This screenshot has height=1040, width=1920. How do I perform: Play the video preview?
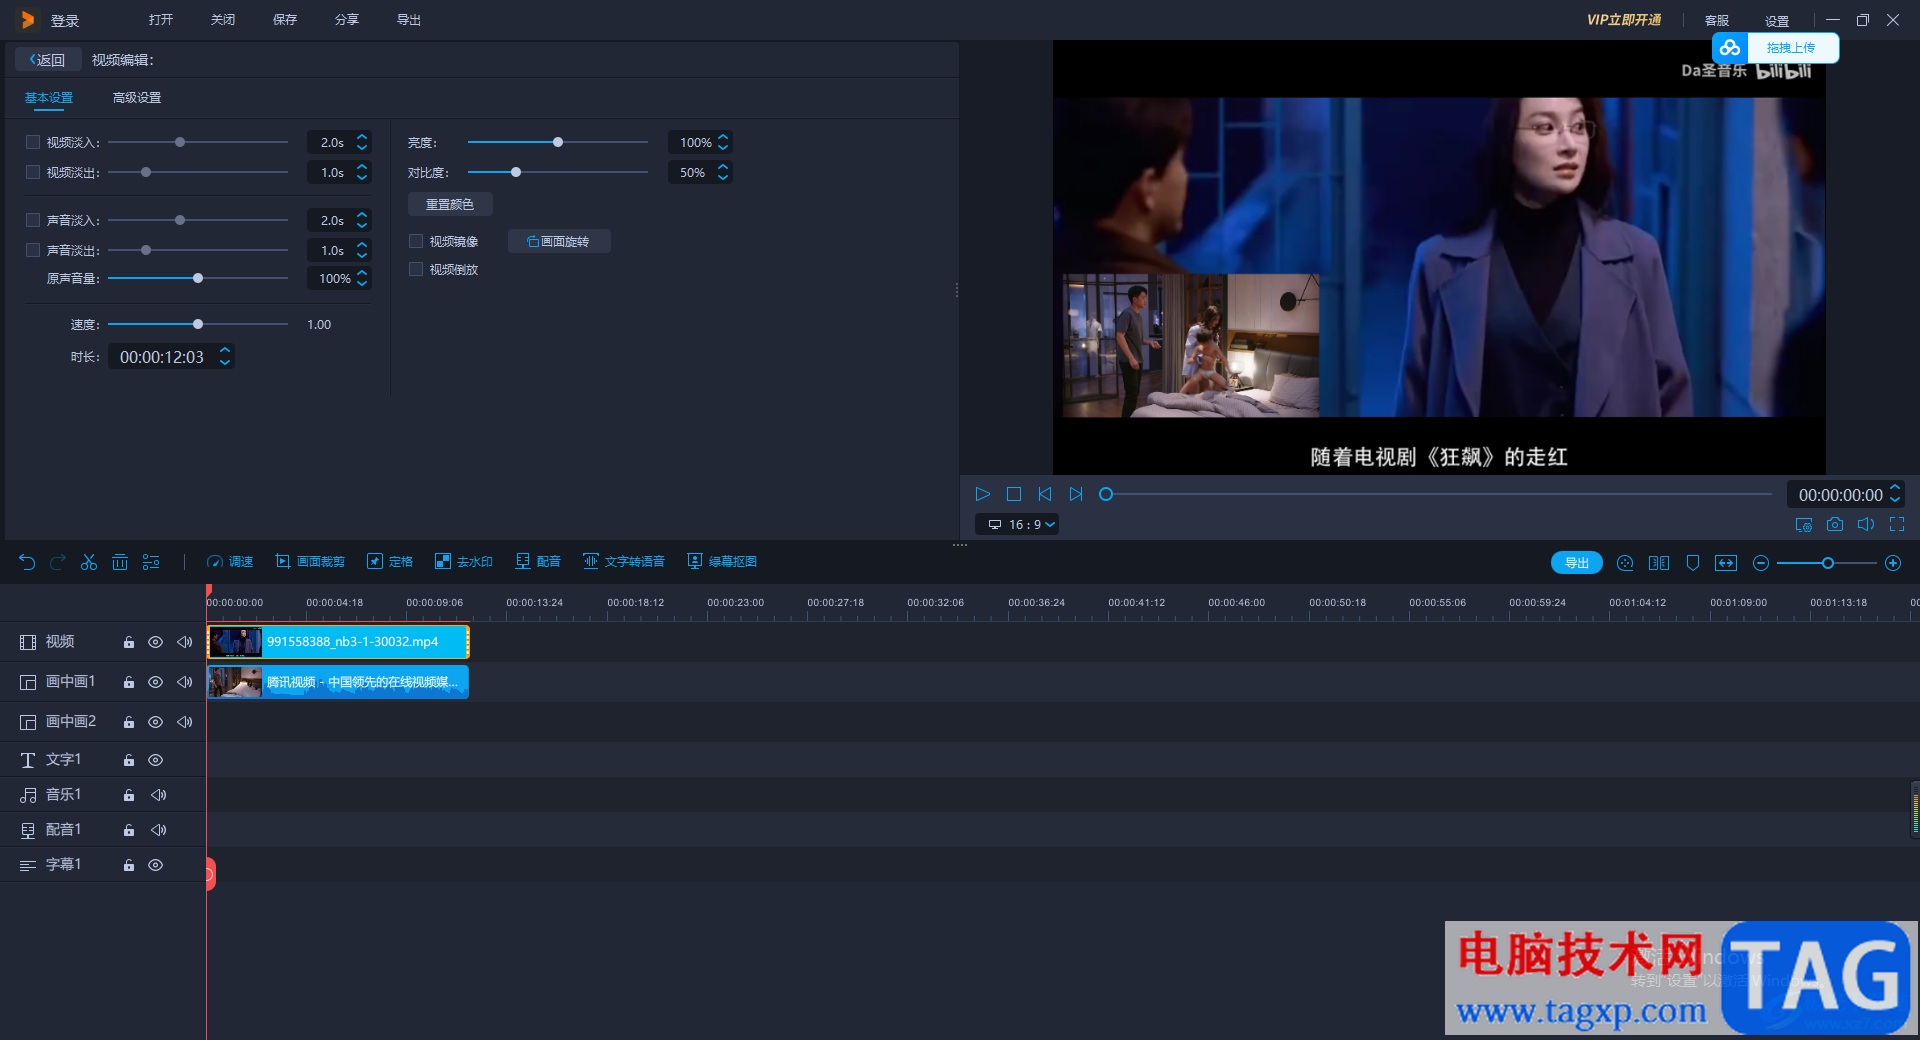pos(982,494)
